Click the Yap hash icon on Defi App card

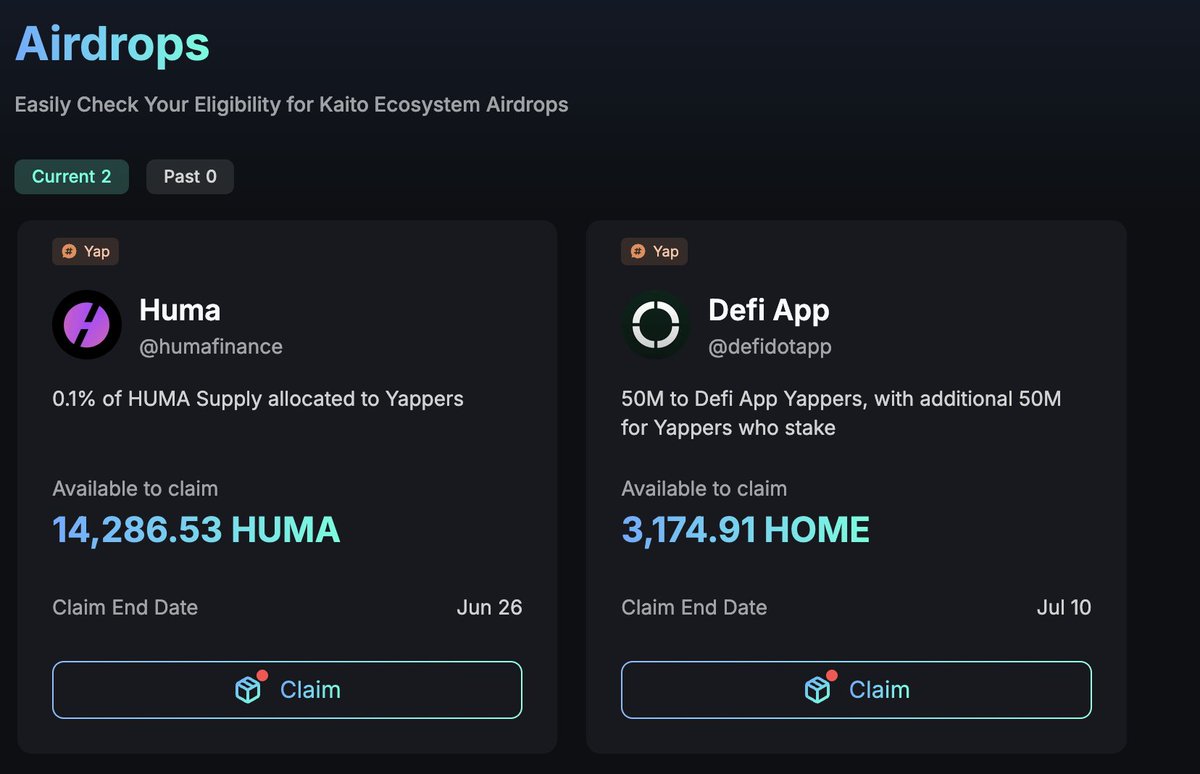[x=638, y=251]
